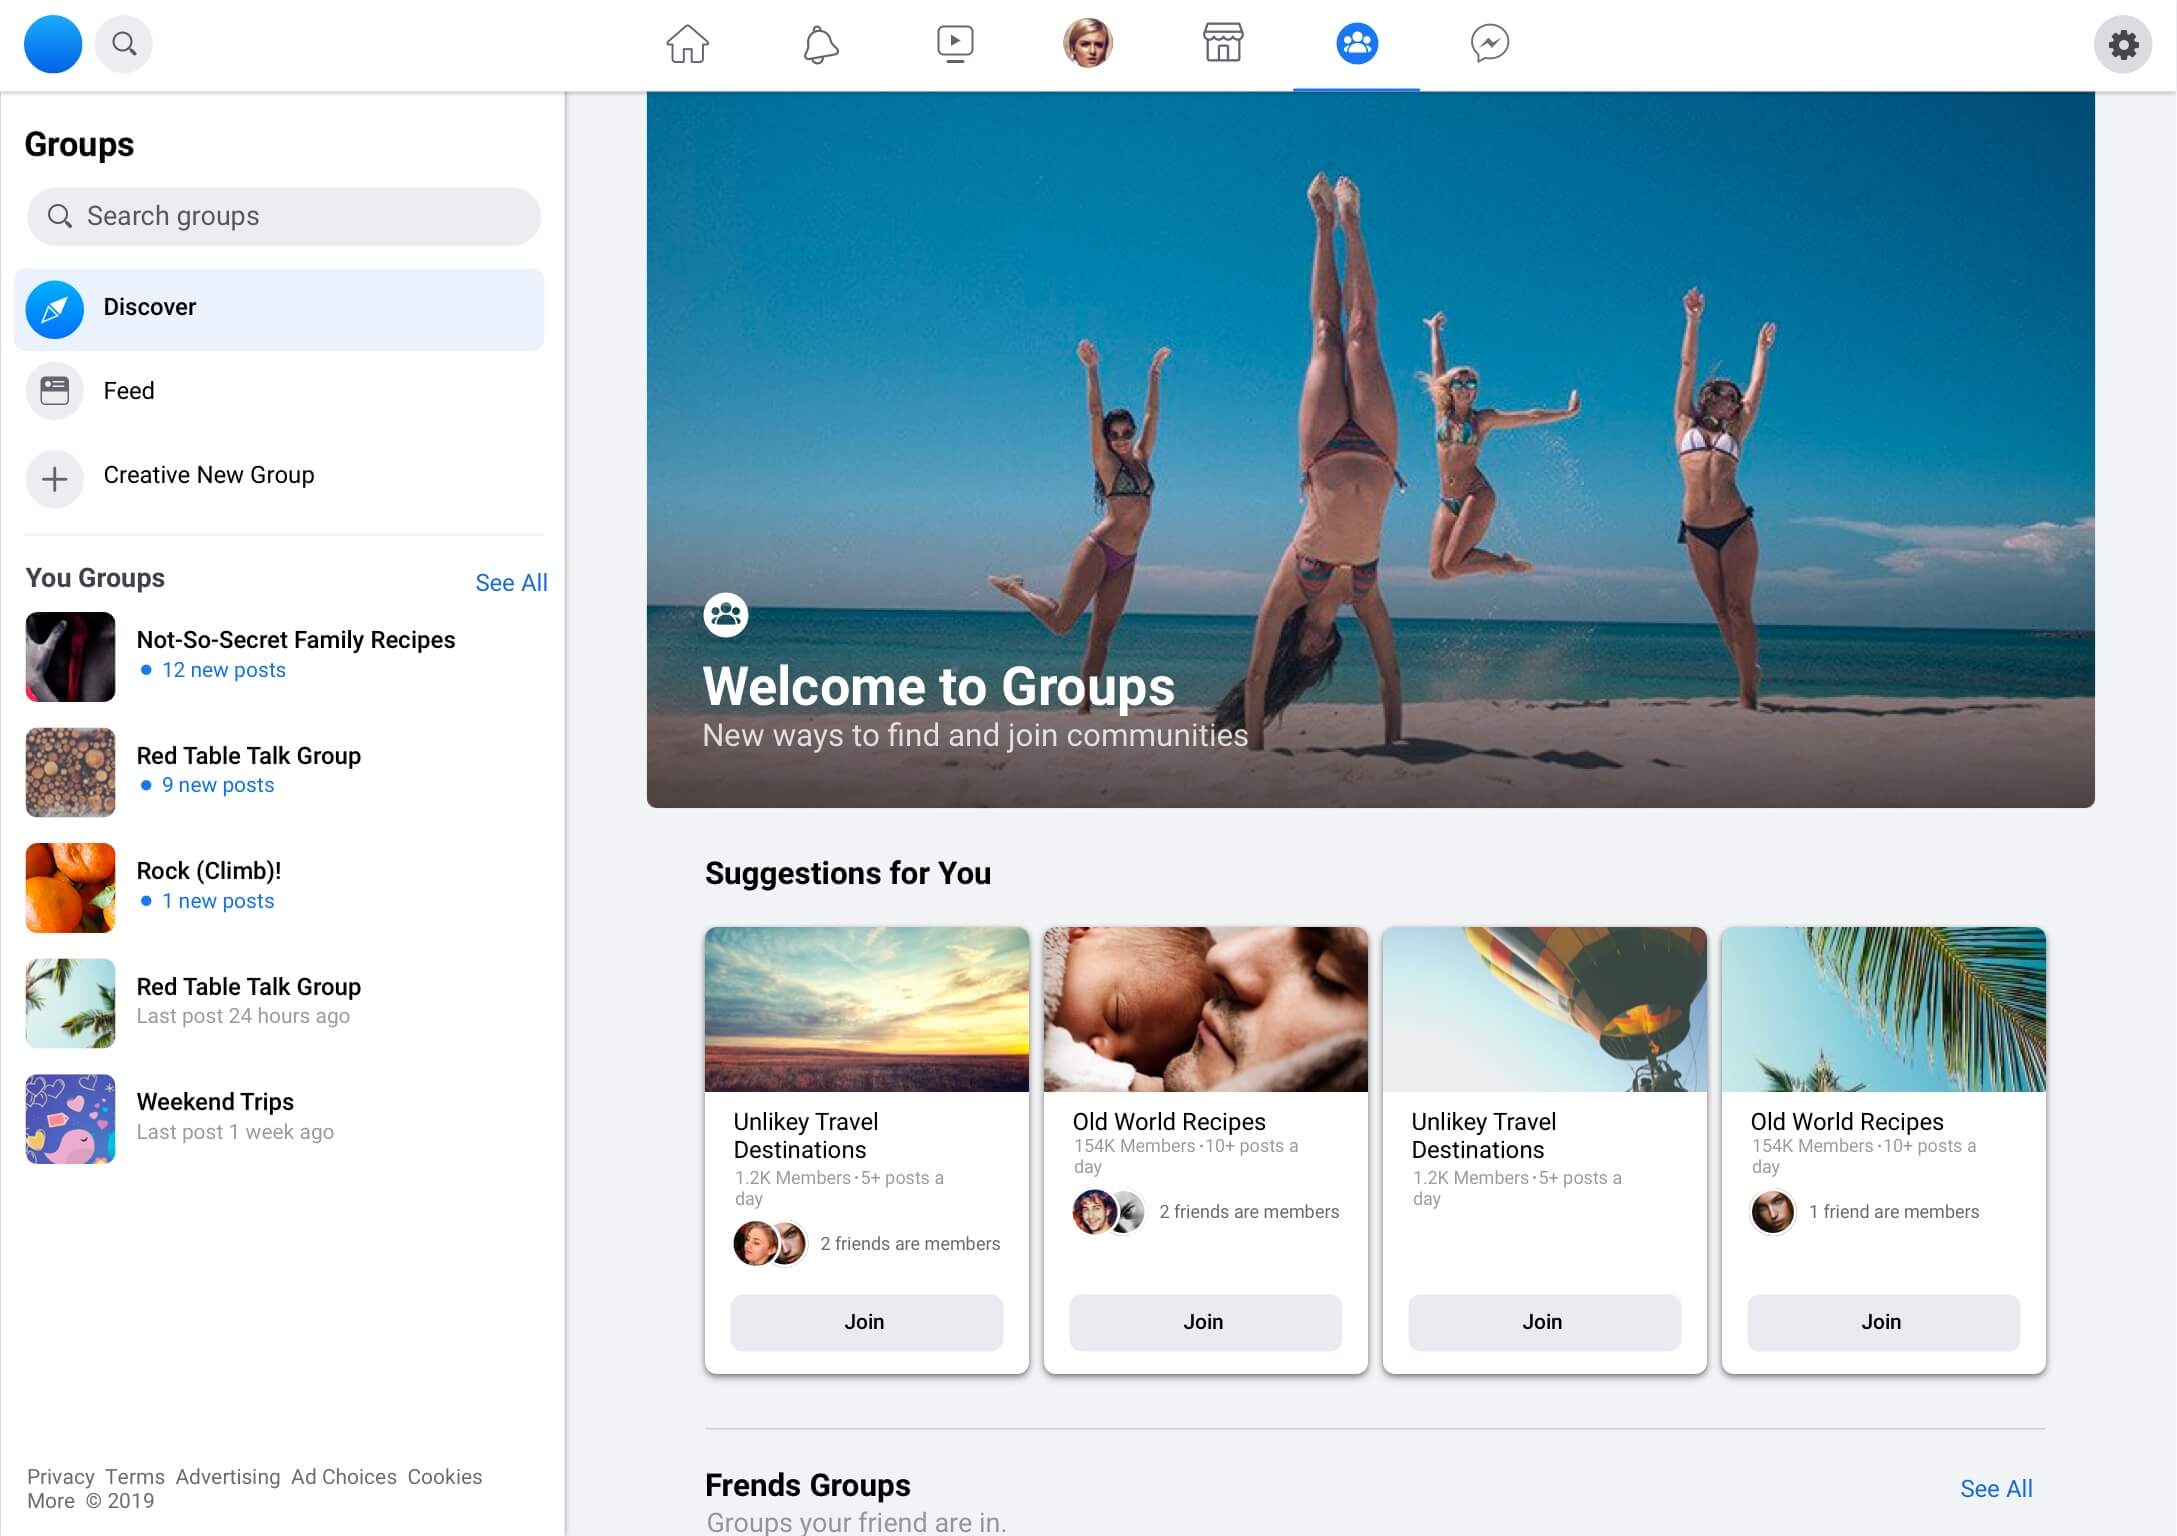Select Discover in the sidebar
The height and width of the screenshot is (1536, 2177).
[x=149, y=308]
